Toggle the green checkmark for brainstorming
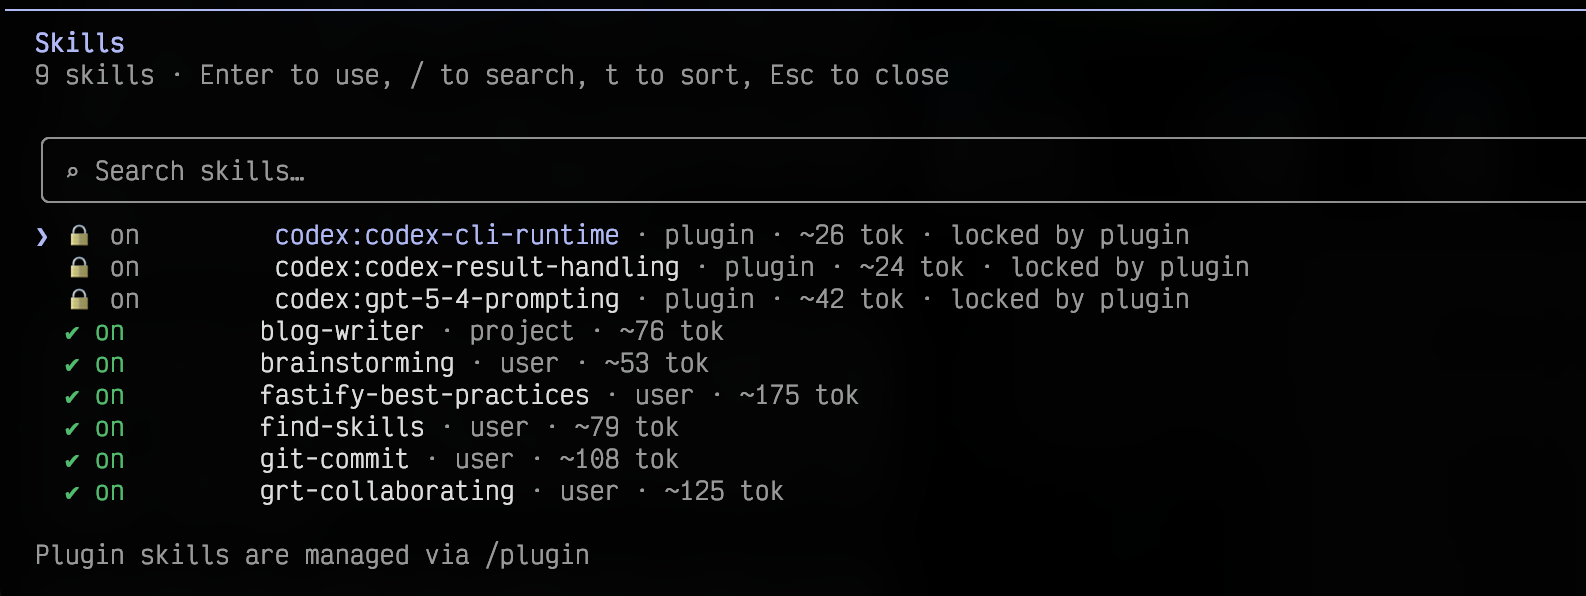Viewport: 1586px width, 596px height. 71,365
